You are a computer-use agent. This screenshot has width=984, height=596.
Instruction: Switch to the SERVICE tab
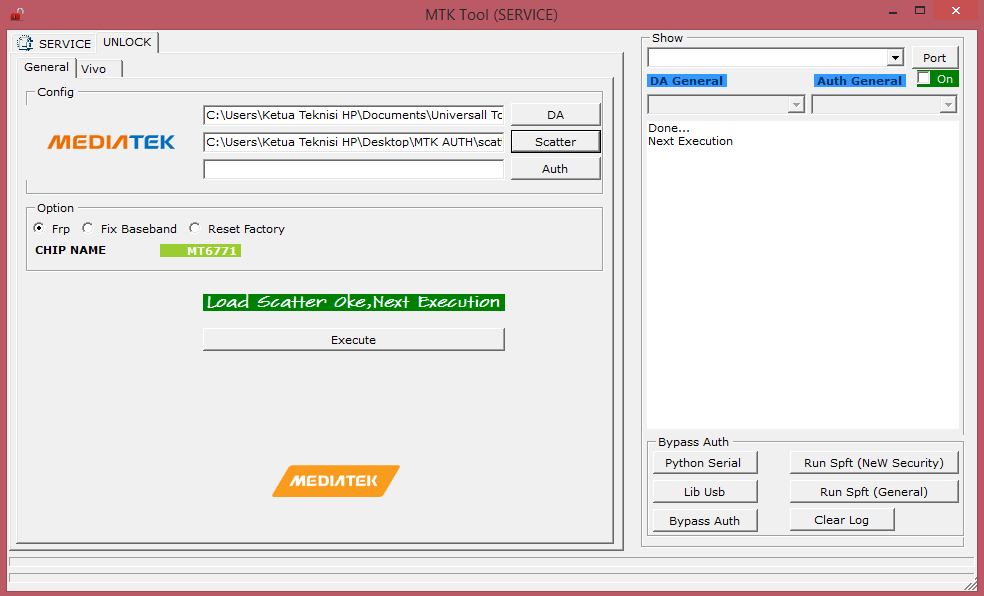click(55, 43)
